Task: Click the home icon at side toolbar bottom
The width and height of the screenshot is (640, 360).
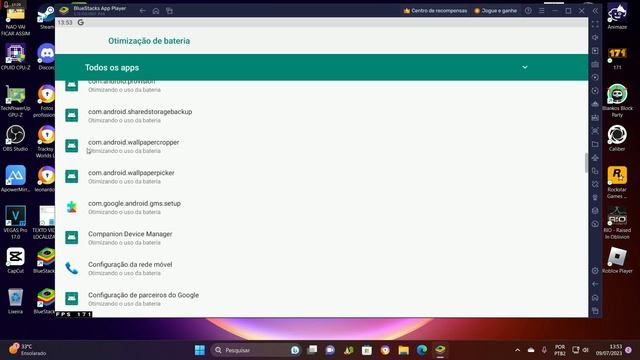Action: coord(595,298)
